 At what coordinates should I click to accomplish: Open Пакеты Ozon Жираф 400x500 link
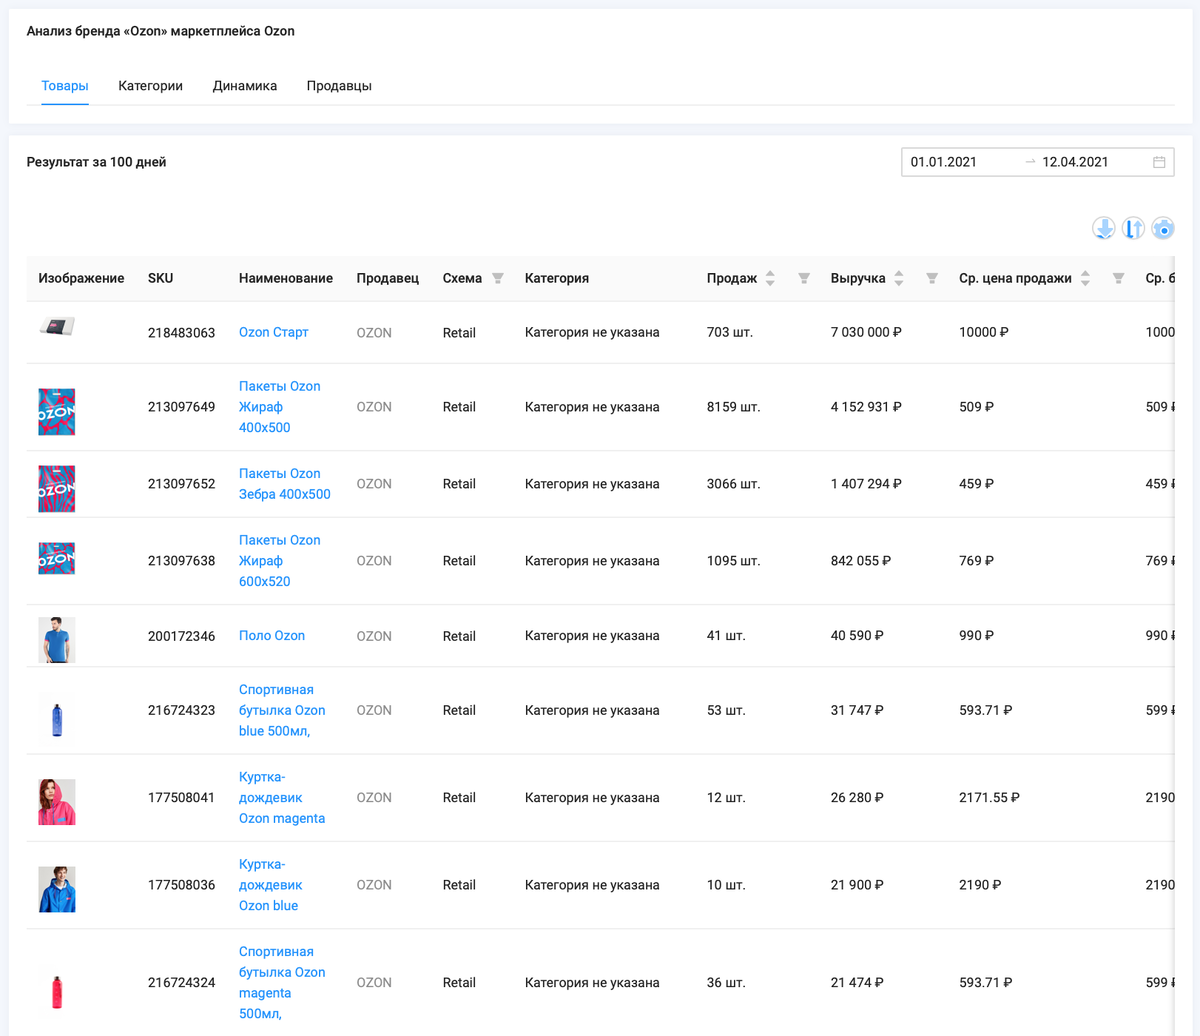tap(280, 407)
